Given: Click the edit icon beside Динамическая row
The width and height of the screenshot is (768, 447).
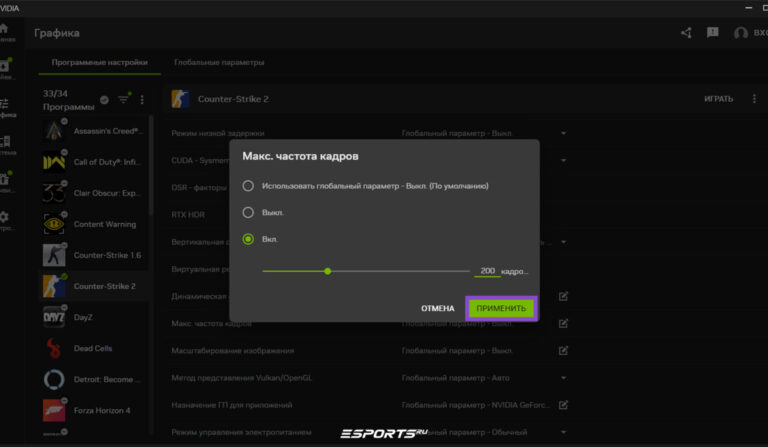Looking at the screenshot, I should pos(563,296).
